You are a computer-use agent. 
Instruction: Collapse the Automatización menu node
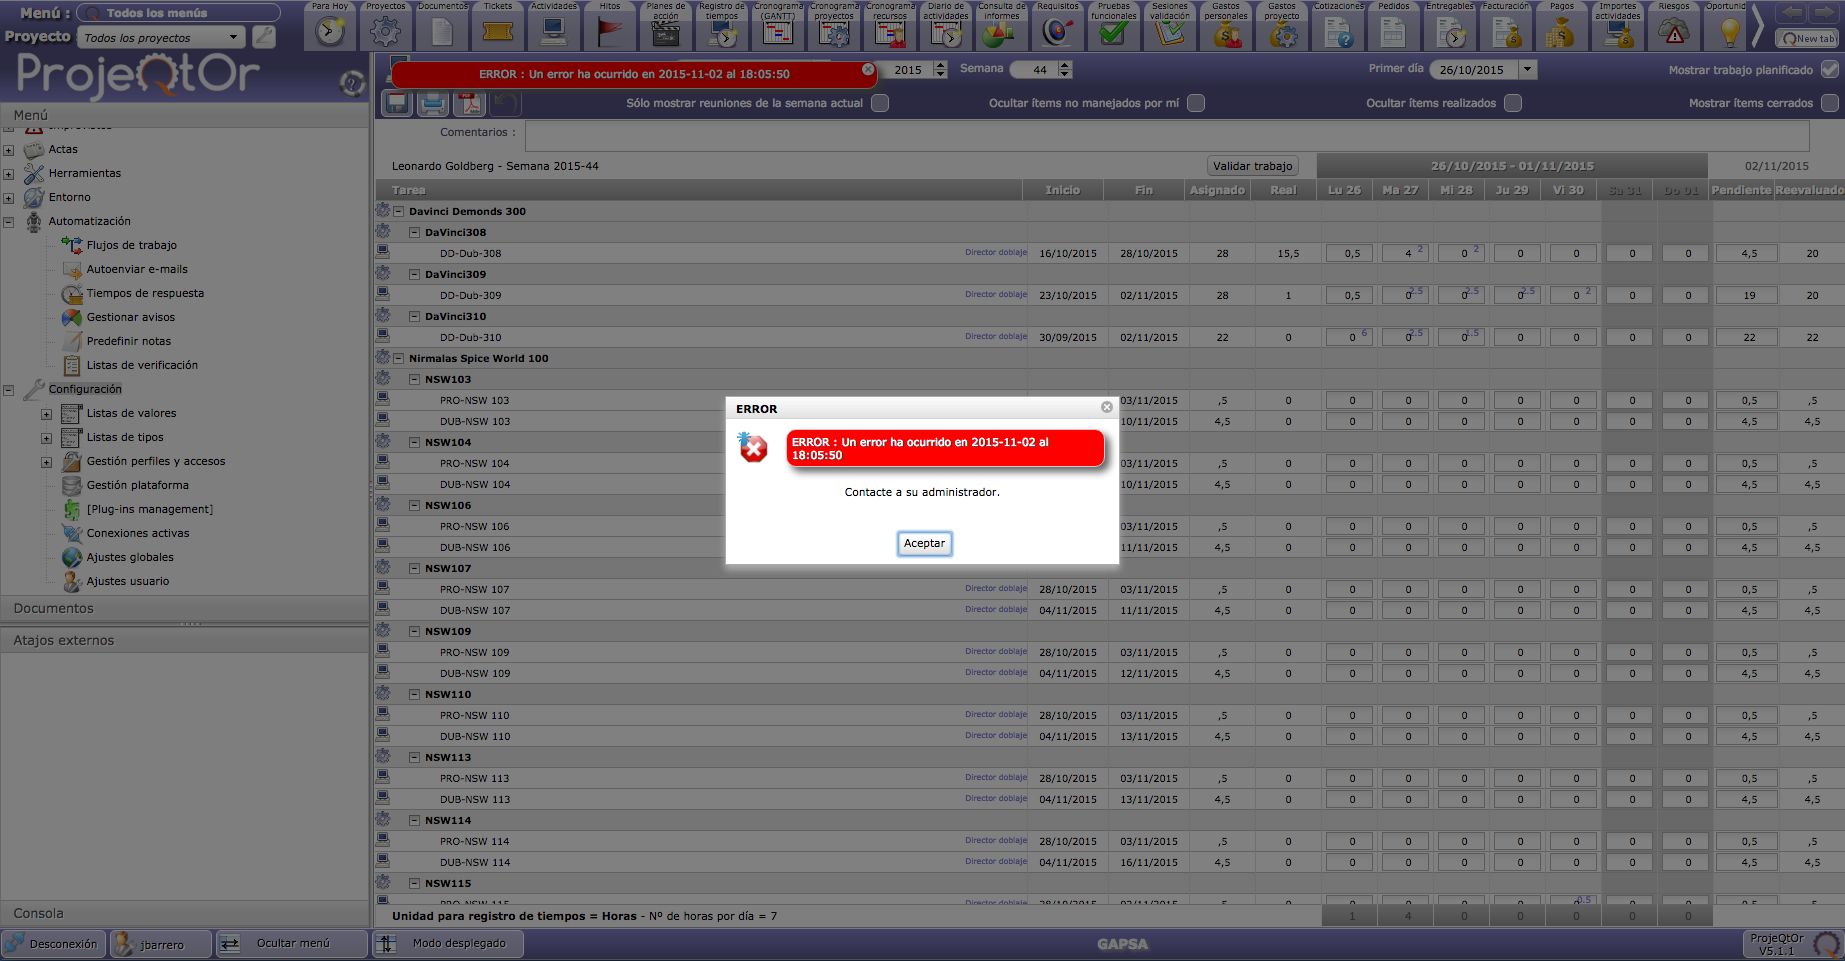[x=9, y=222]
